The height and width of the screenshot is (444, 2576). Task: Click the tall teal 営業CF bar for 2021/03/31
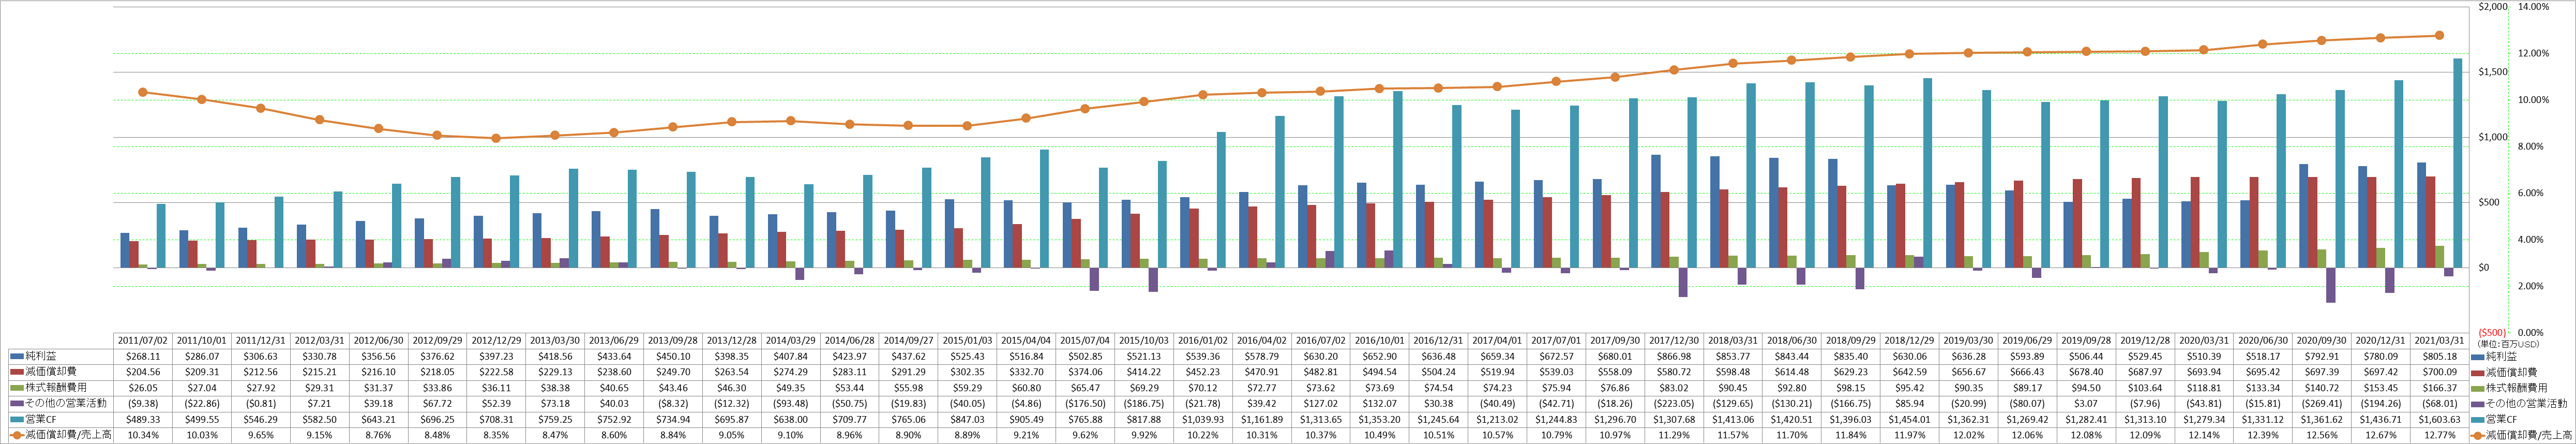coord(2457,163)
